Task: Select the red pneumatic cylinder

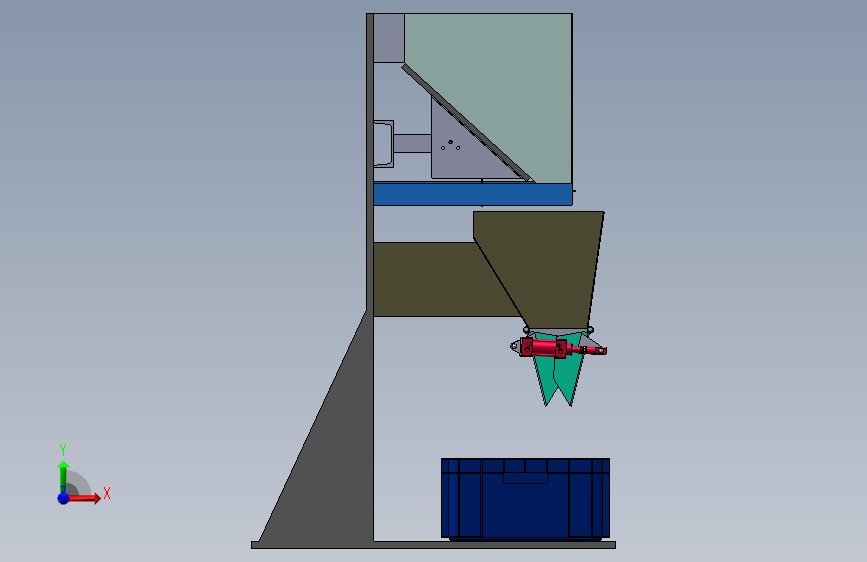Action: [557, 348]
